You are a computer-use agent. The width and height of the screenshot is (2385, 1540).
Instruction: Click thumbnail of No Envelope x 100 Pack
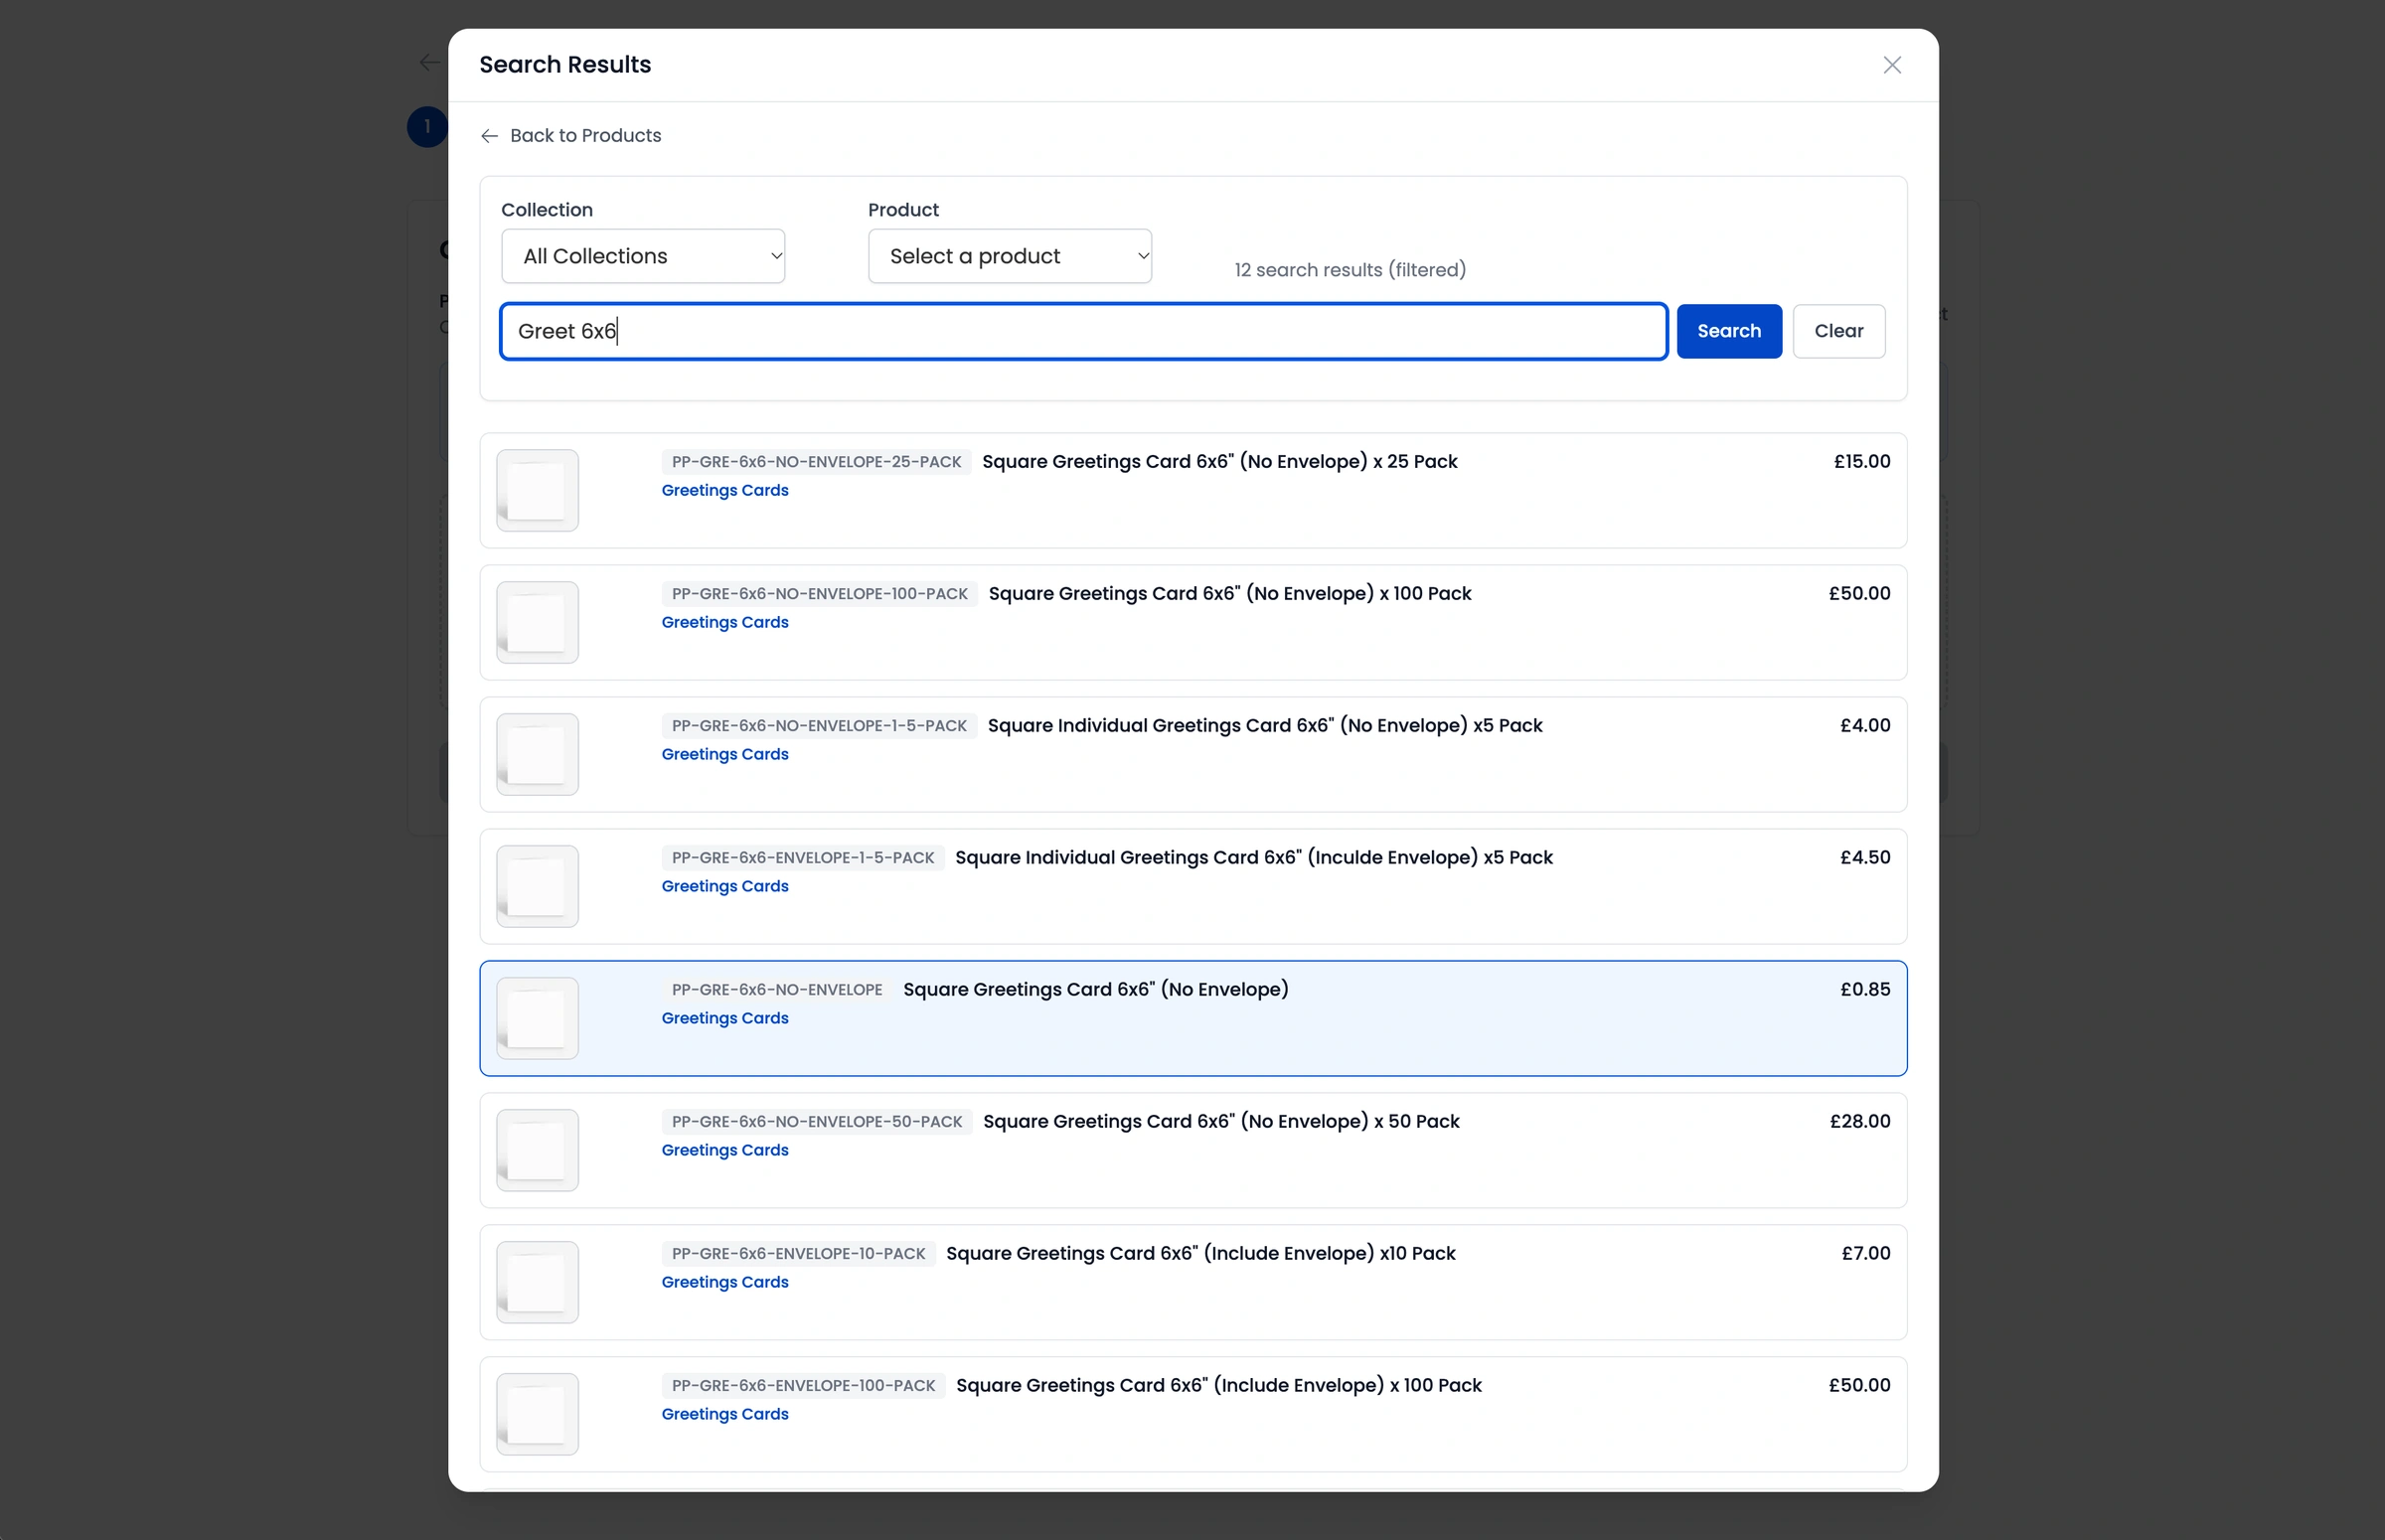(537, 622)
